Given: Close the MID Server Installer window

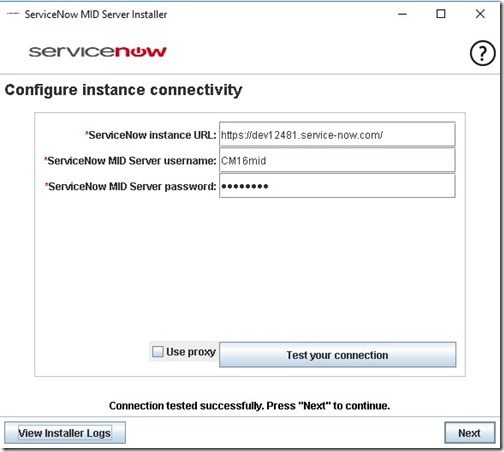Looking at the screenshot, I should [x=480, y=14].
